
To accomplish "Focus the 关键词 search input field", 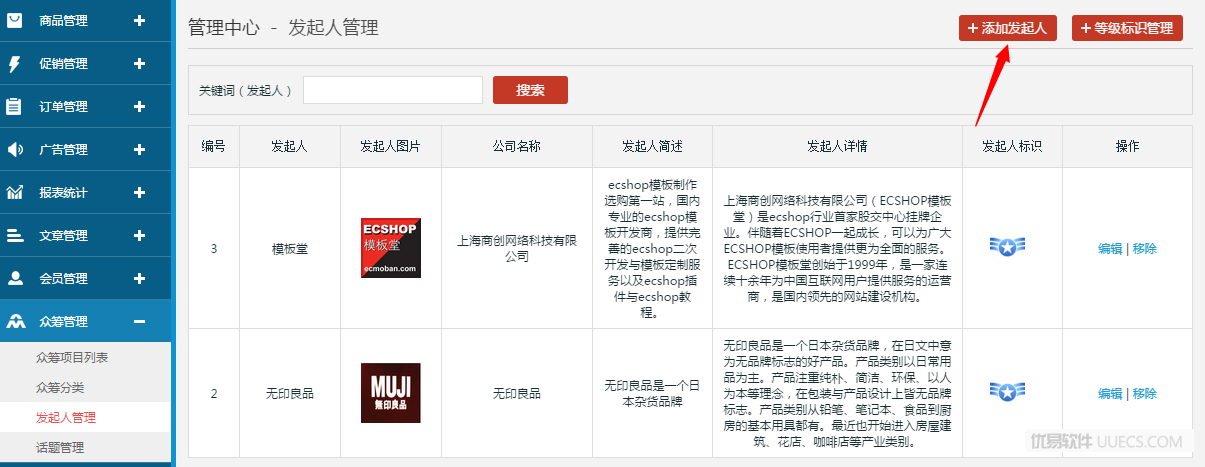I will point(393,90).
